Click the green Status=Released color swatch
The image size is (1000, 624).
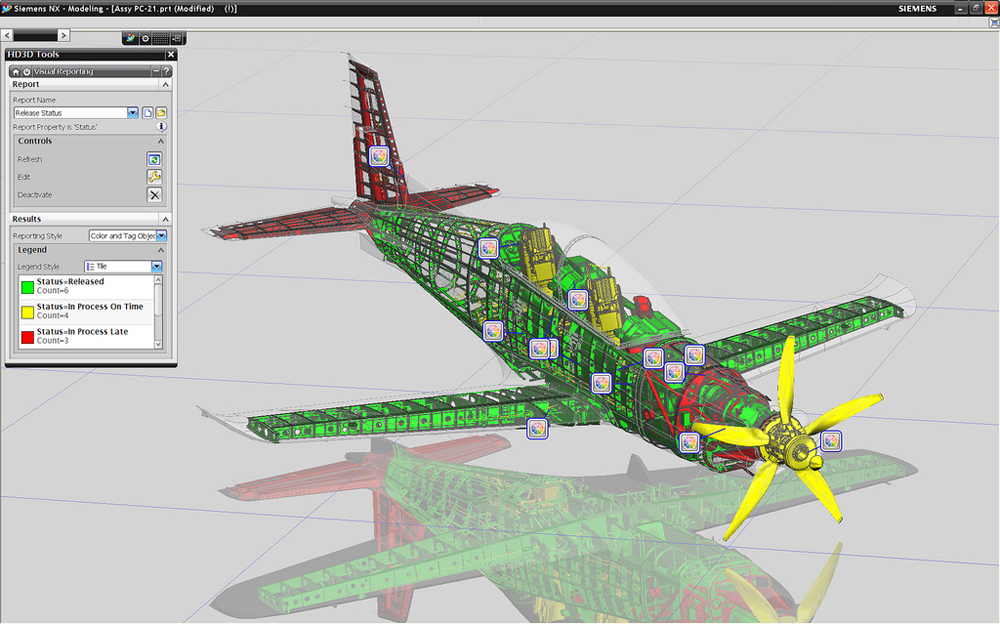point(27,287)
